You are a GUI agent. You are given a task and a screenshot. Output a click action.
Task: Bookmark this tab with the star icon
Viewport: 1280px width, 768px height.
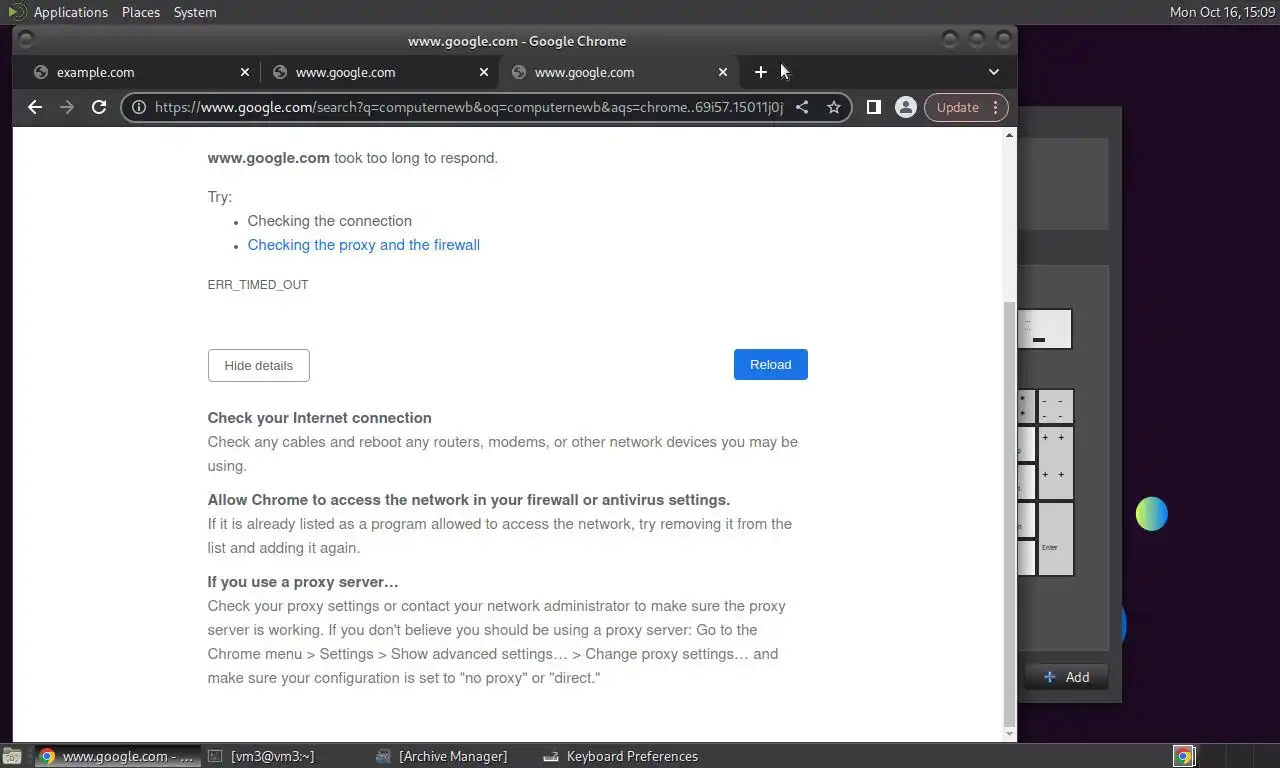pyautogui.click(x=834, y=107)
